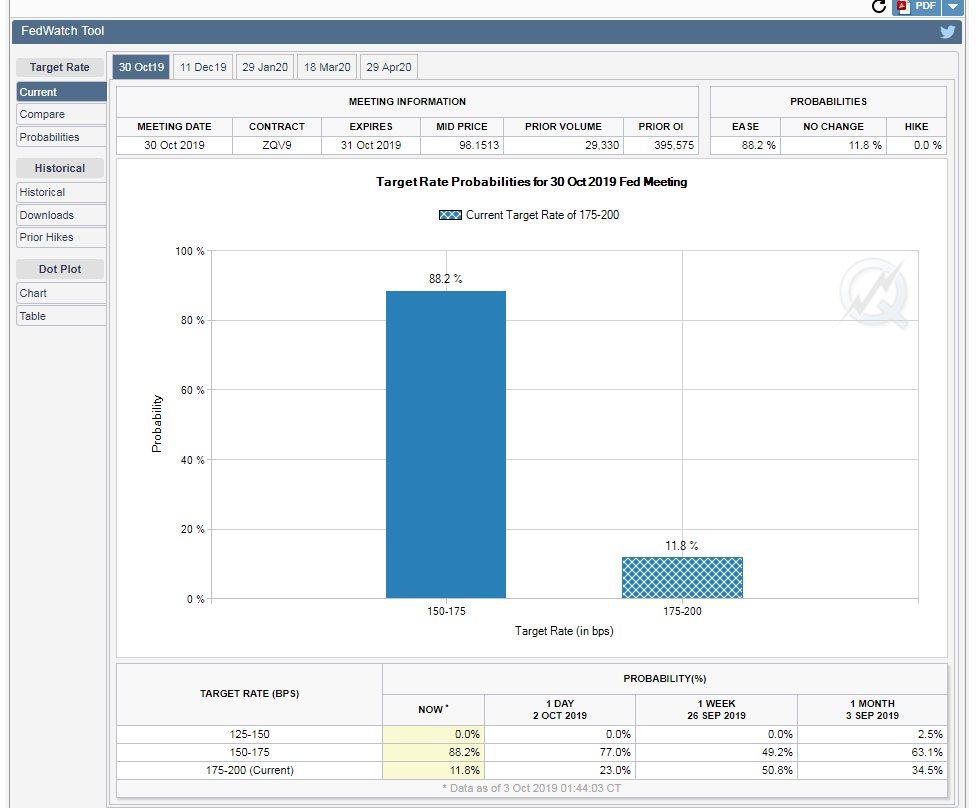Click the 1 WEEK 26 SEP 2019 header
976x808 pixels.
(716, 710)
